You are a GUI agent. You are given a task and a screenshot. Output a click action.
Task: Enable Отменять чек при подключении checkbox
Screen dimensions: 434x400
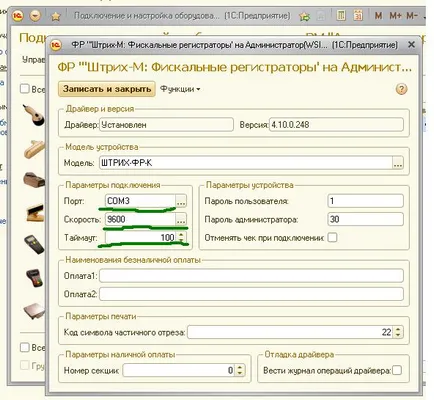pyautogui.click(x=332, y=238)
